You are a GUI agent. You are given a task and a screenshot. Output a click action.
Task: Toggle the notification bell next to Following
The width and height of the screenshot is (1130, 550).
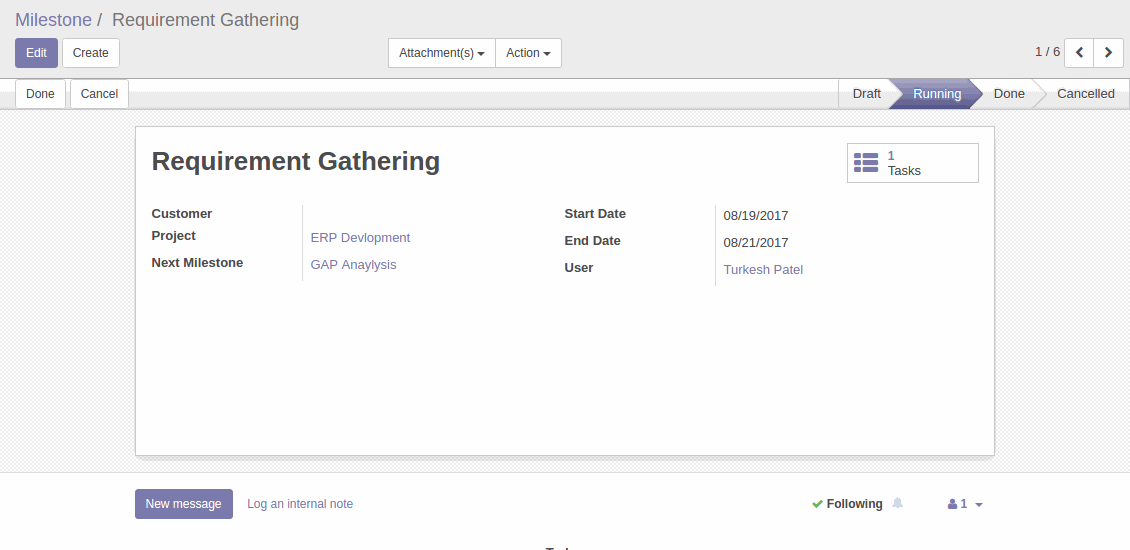[897, 503]
